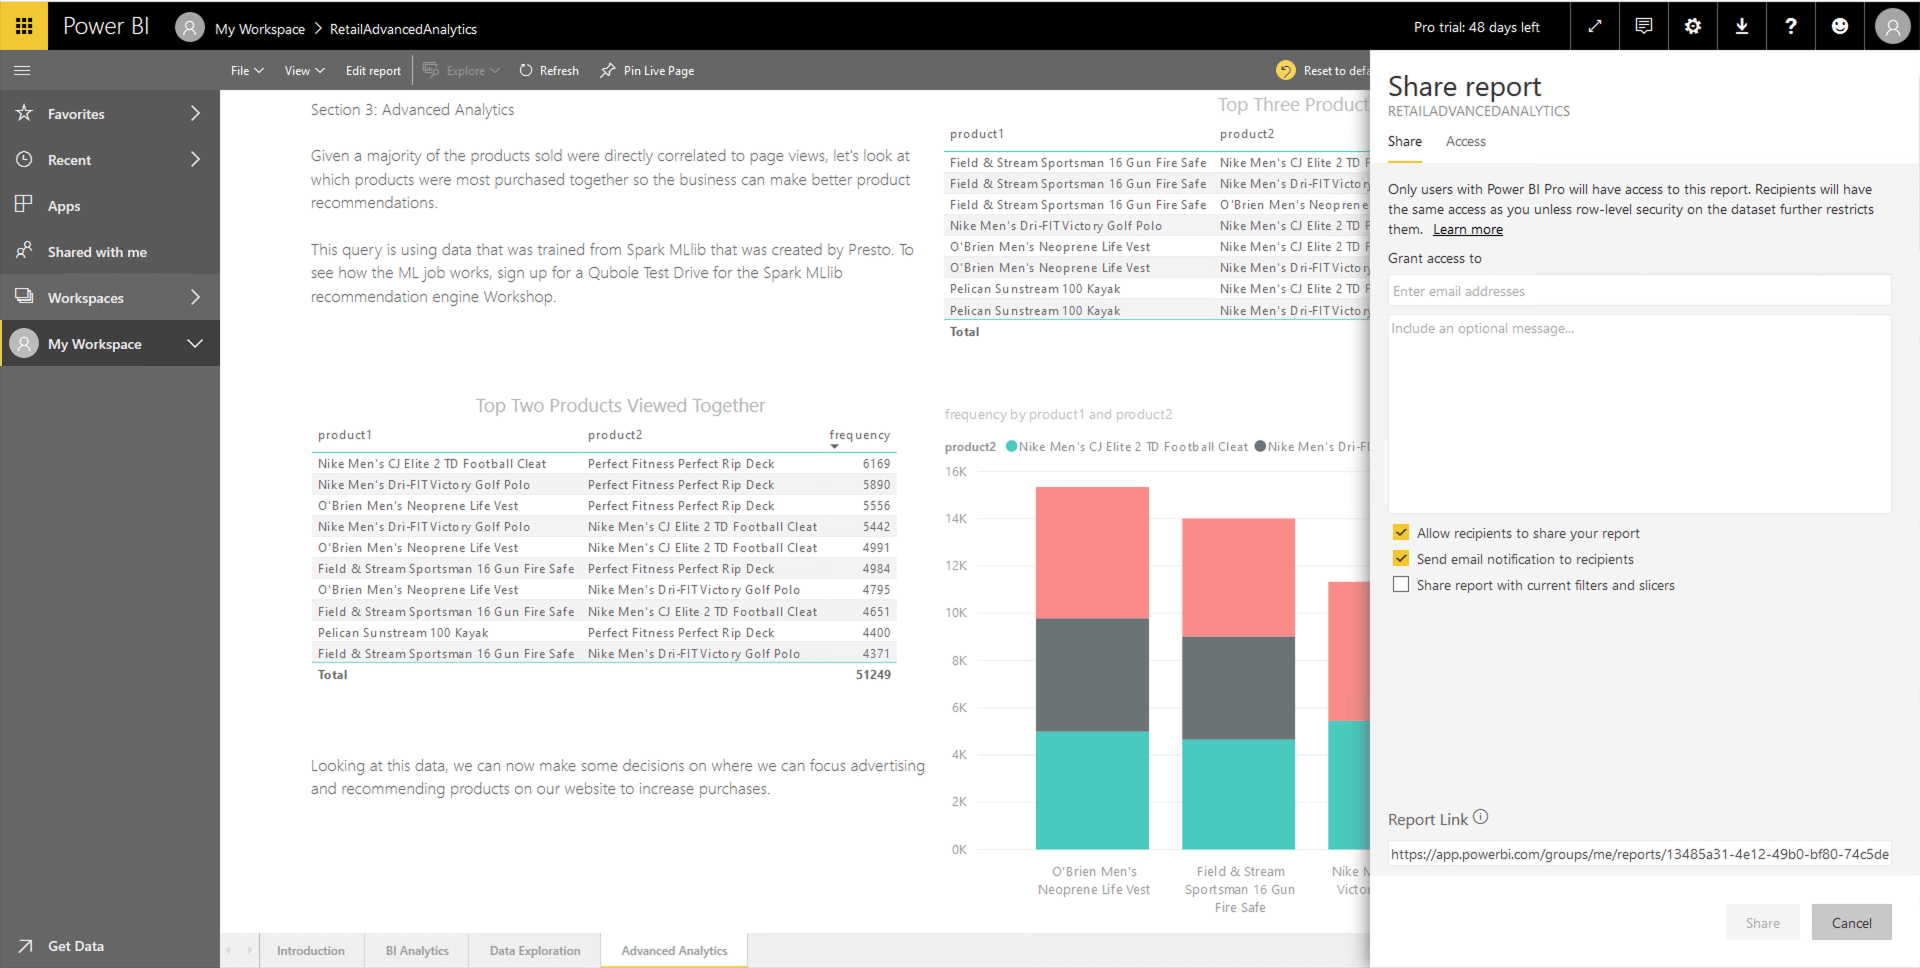Screen dimensions: 1920x968
Task: Click the Pin Live Page pin icon
Action: tap(608, 71)
